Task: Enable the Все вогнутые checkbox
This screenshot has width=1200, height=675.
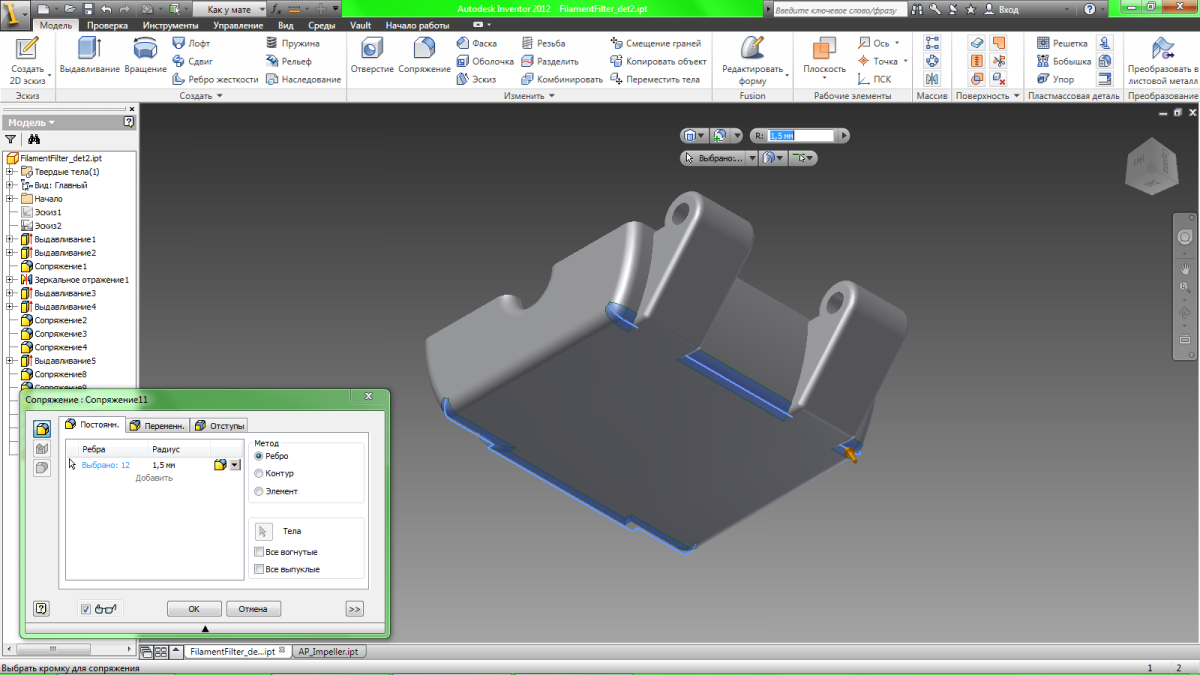Action: [x=260, y=552]
